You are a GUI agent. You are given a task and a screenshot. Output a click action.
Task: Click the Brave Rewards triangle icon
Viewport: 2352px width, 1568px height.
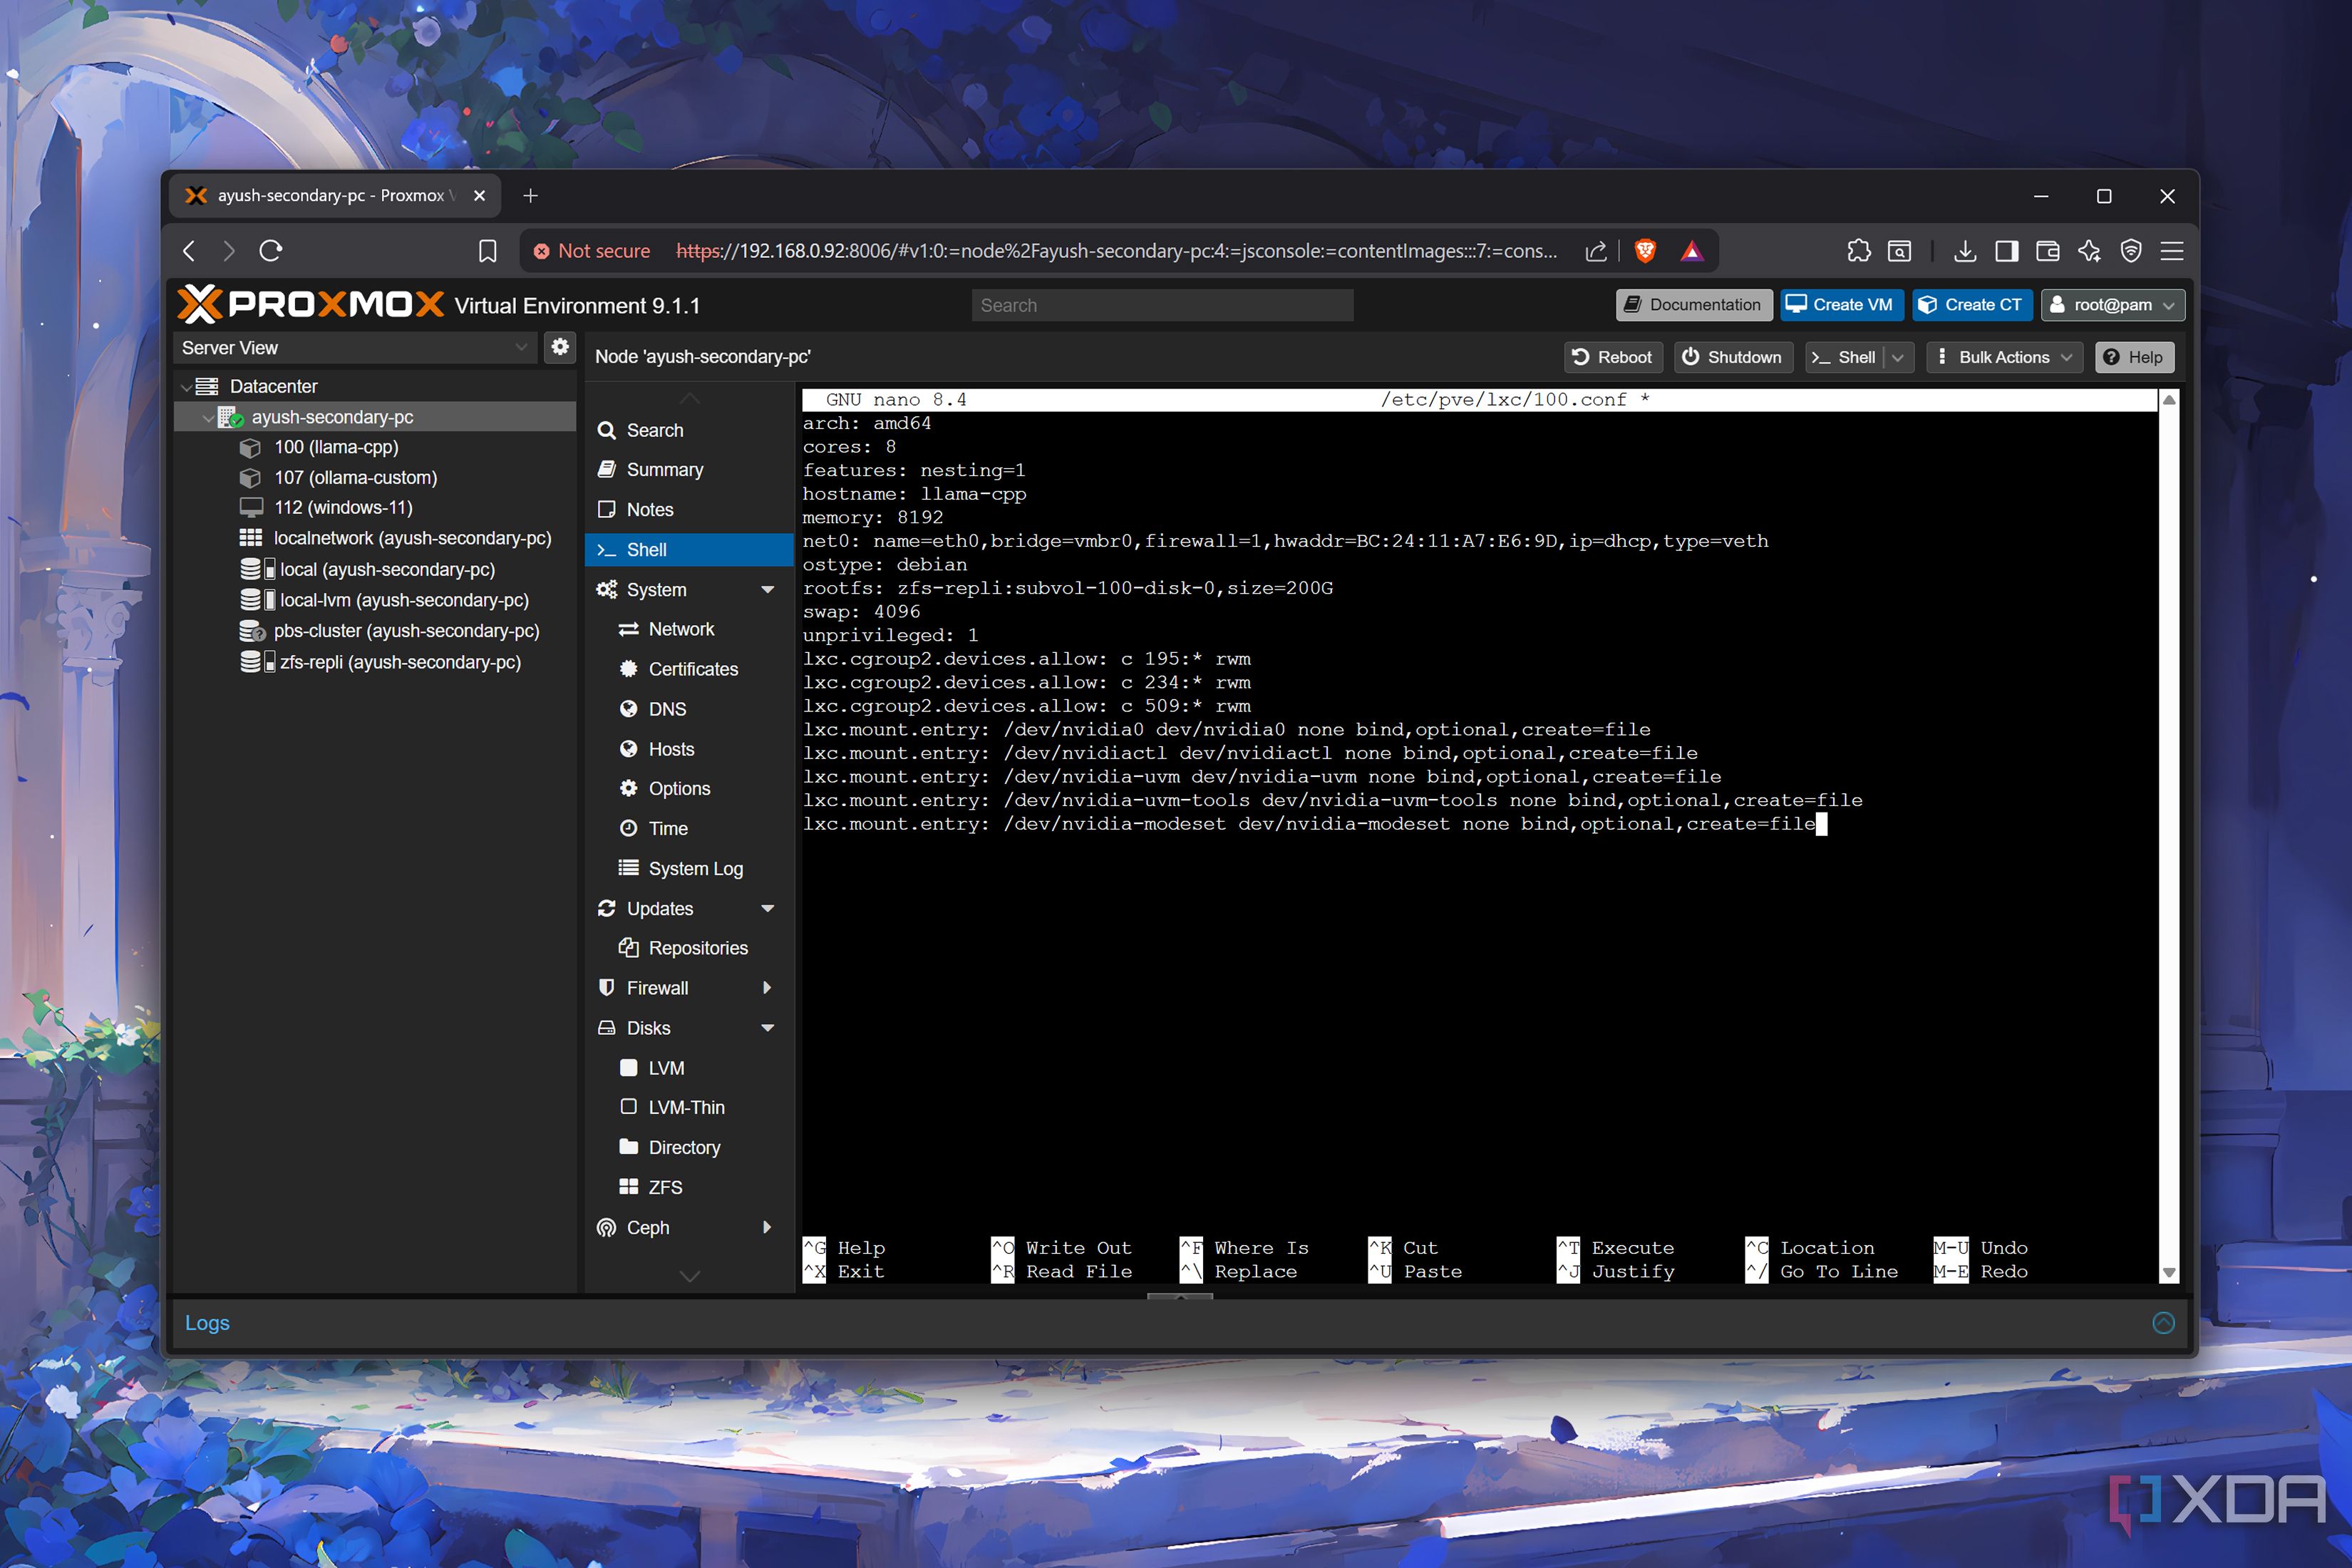pyautogui.click(x=1691, y=251)
